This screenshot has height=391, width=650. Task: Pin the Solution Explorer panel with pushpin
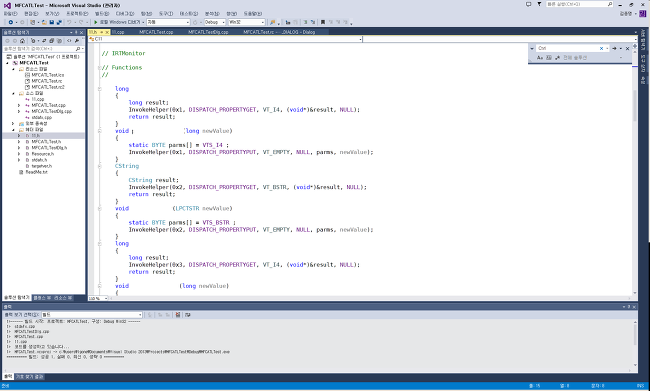(76, 32)
